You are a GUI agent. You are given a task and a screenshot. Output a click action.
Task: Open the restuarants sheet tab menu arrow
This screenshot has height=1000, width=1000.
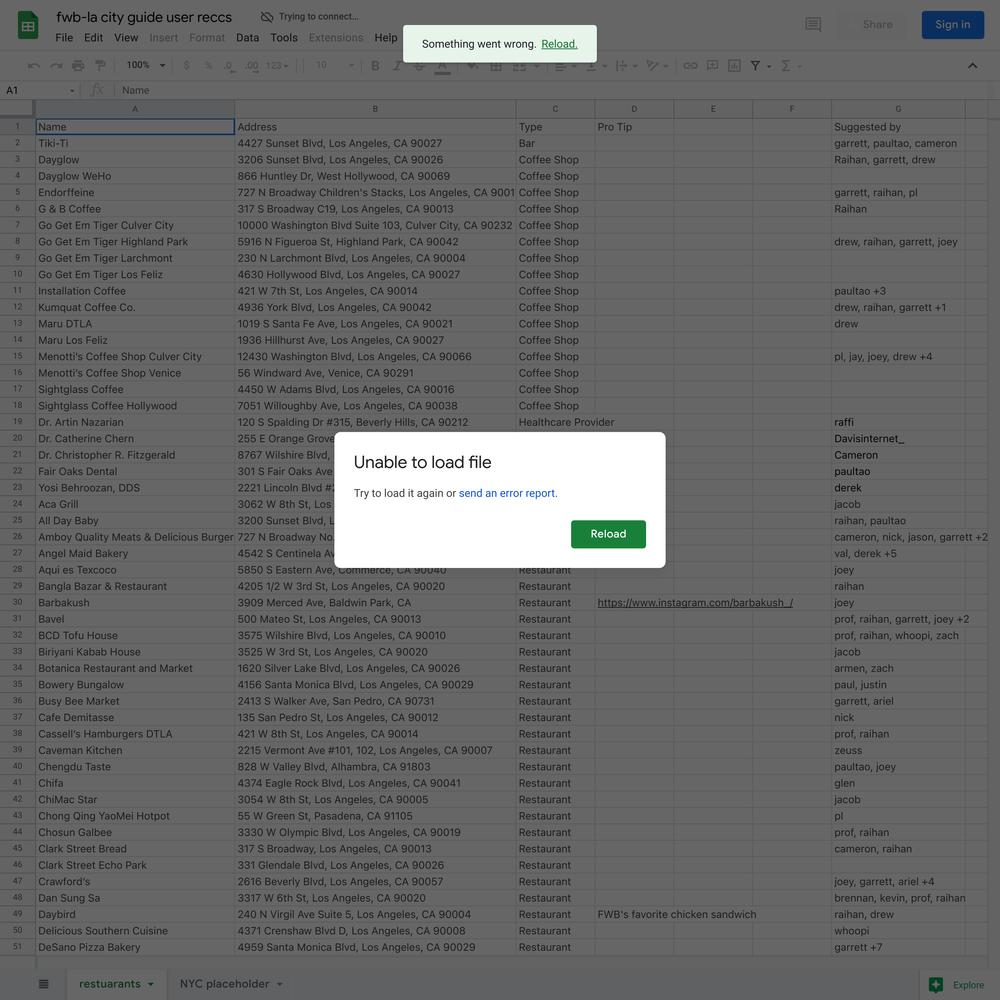pyautogui.click(x=151, y=984)
